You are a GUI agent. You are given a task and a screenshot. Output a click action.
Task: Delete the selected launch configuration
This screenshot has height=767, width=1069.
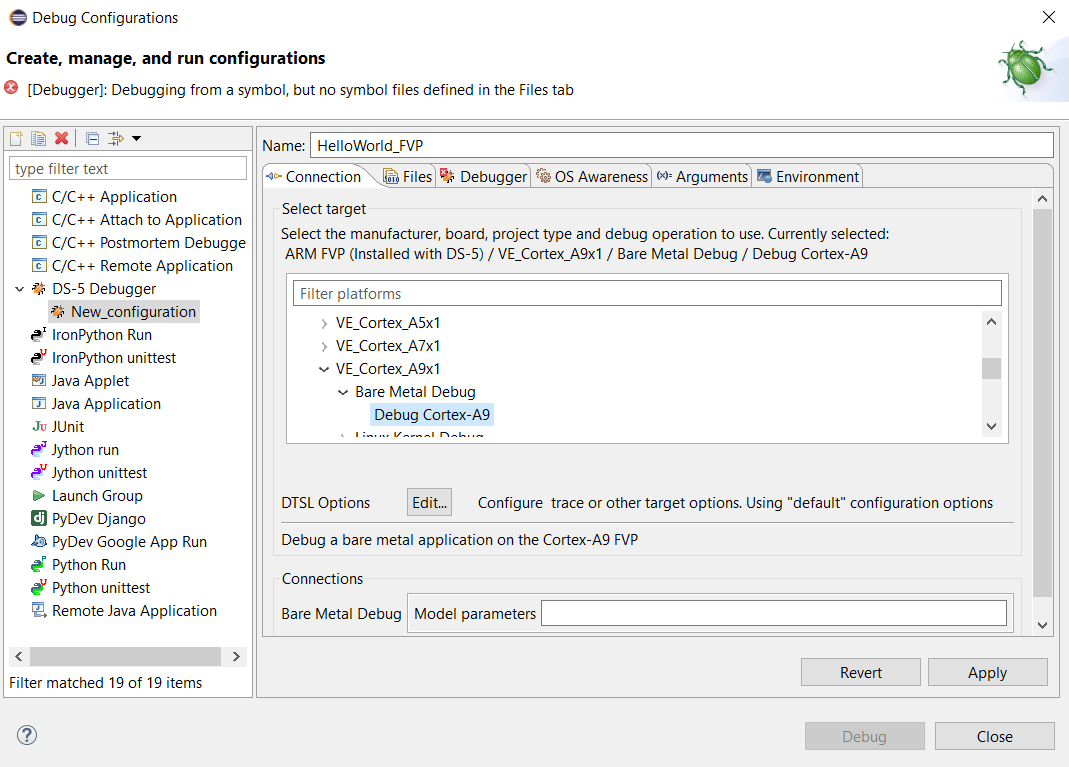point(62,138)
